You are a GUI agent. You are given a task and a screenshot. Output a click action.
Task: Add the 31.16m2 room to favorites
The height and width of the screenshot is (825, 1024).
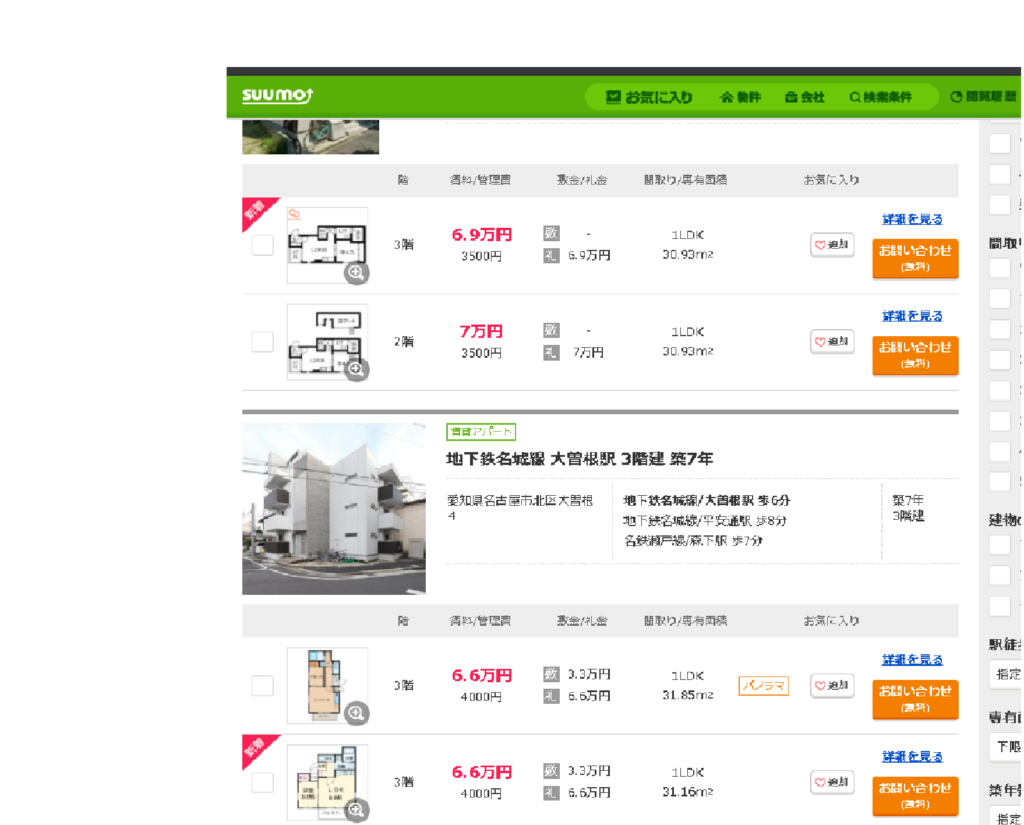(832, 782)
